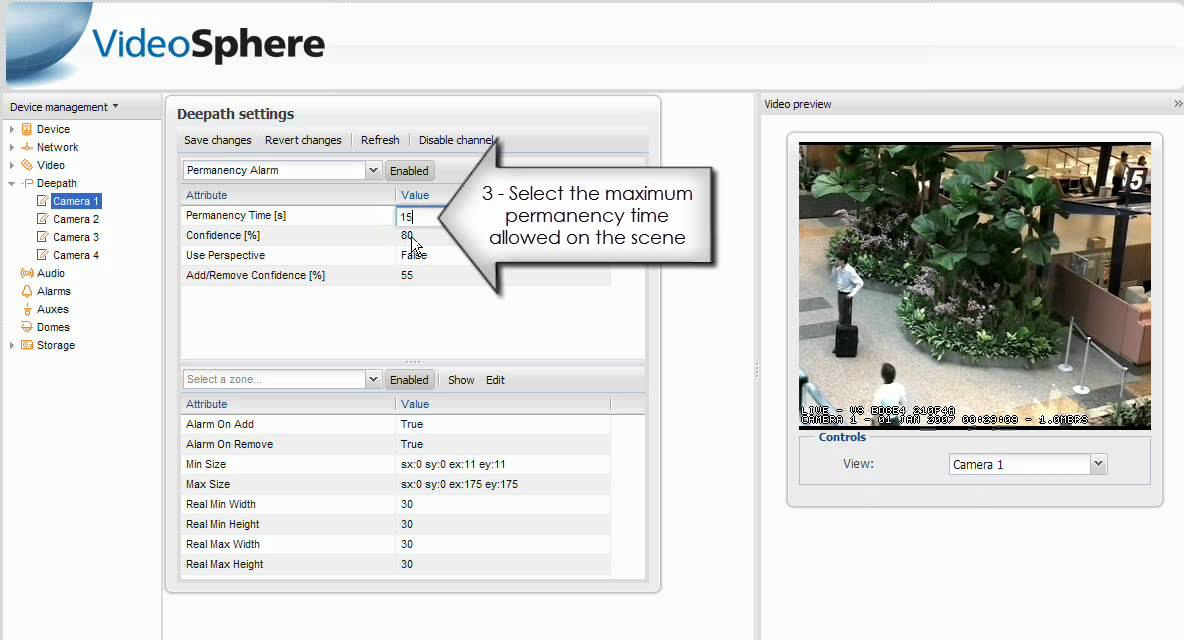Click the Real Max Height value 30
The height and width of the screenshot is (640, 1184).
[407, 565]
